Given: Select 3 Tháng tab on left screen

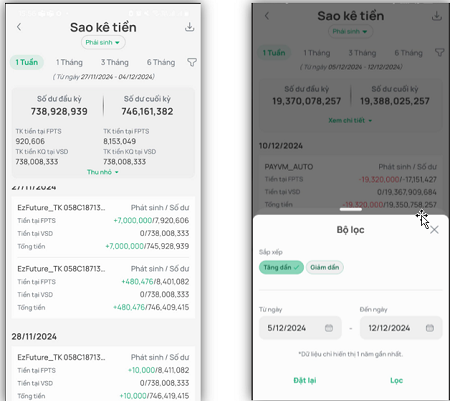Looking at the screenshot, I should (115, 62).
